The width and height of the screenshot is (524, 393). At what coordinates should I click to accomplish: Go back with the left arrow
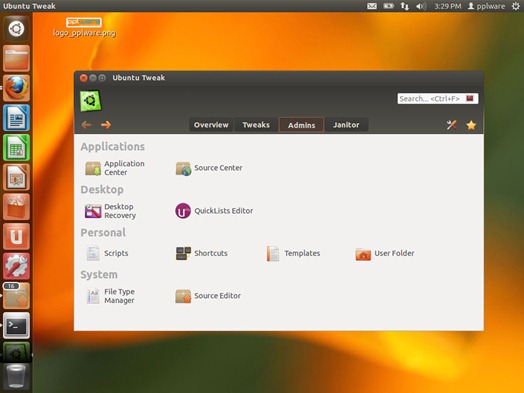[87, 125]
